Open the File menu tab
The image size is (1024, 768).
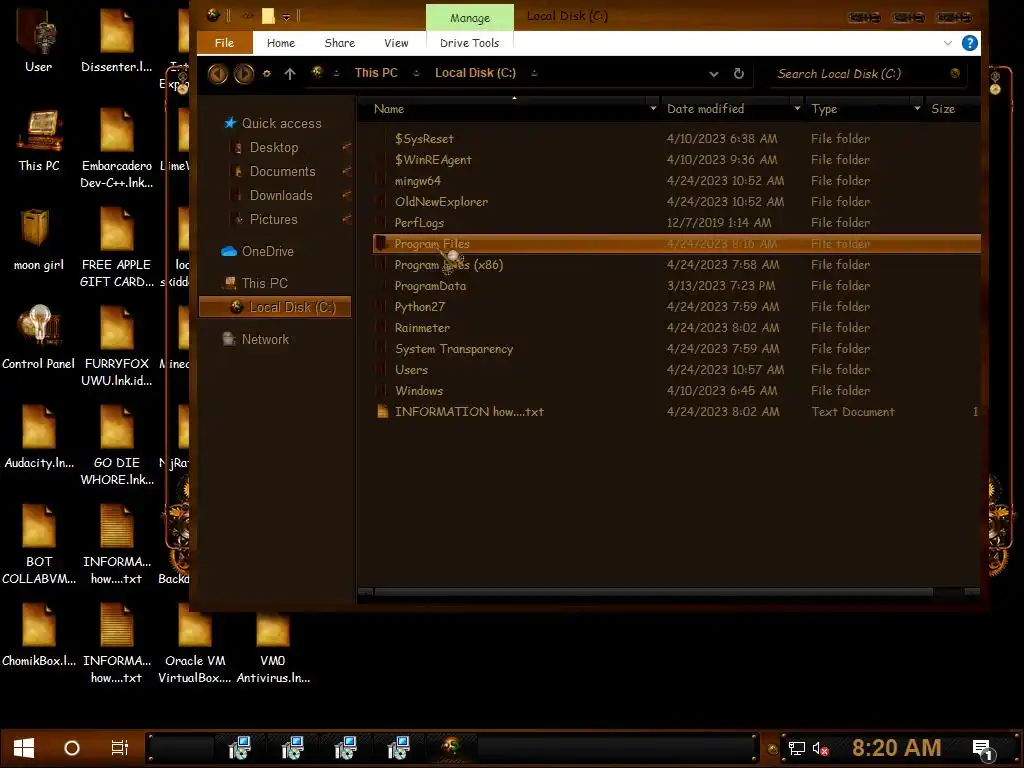tap(225, 43)
